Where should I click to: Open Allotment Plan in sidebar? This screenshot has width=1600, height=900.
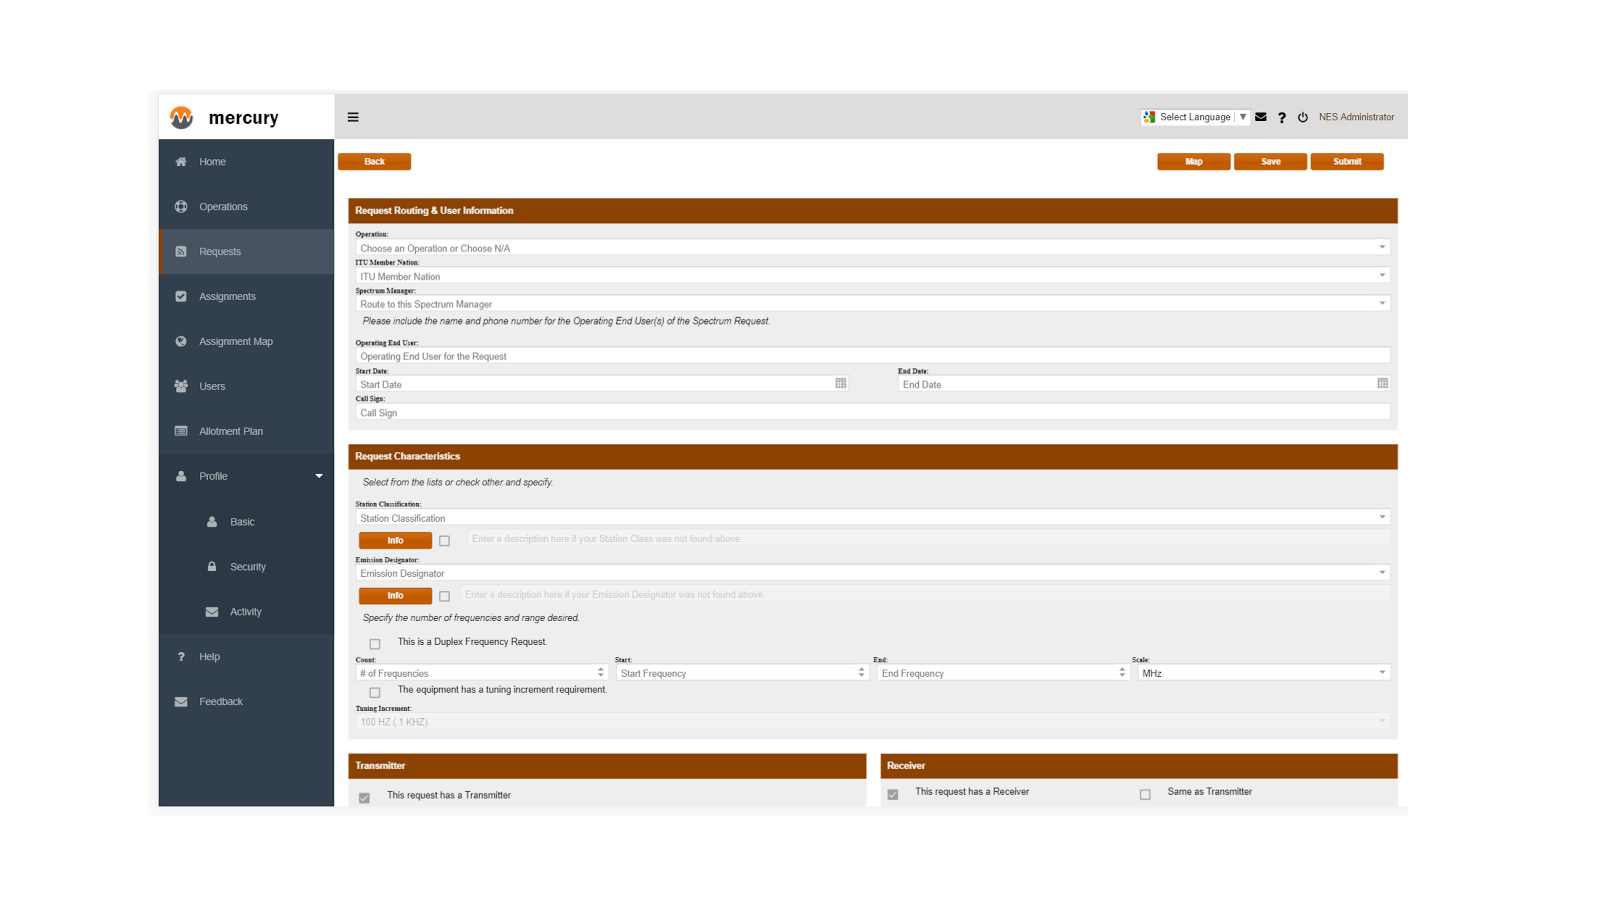click(x=246, y=431)
